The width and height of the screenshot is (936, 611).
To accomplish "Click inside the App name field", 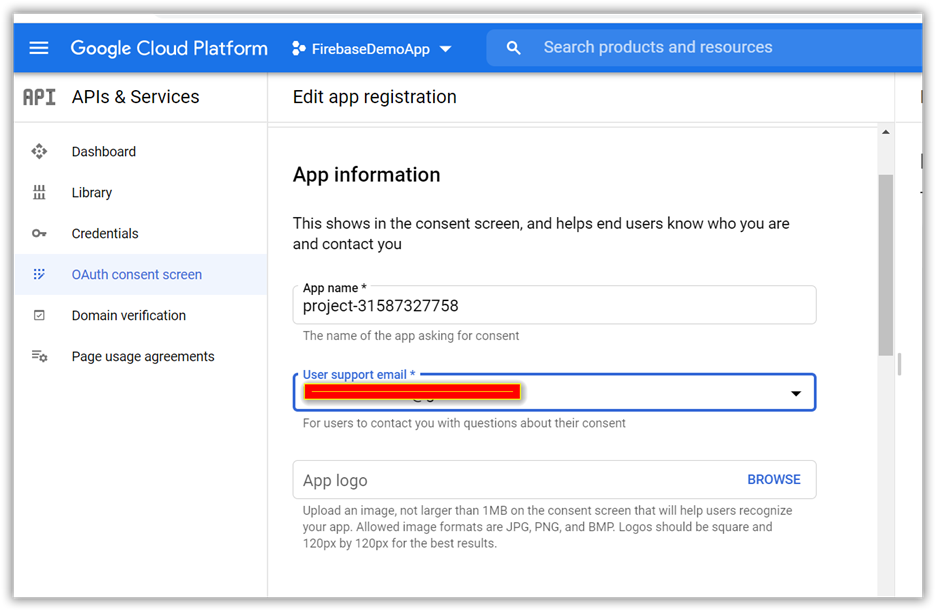I will point(550,304).
